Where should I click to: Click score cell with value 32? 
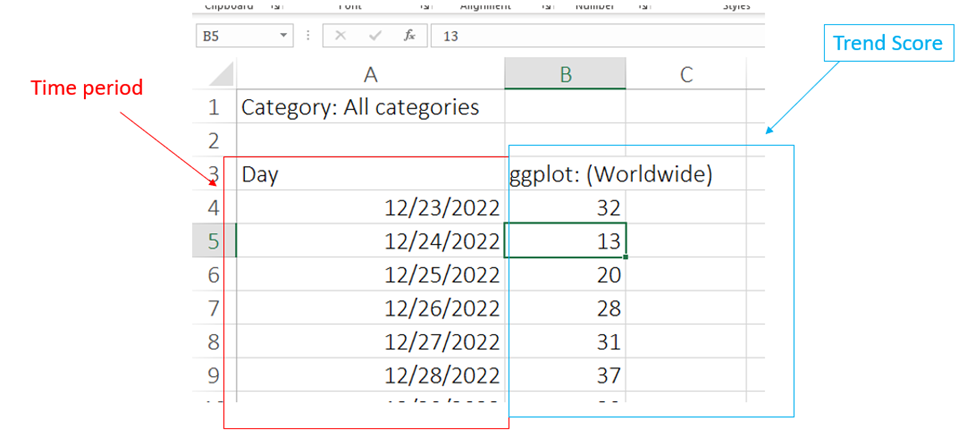565,207
